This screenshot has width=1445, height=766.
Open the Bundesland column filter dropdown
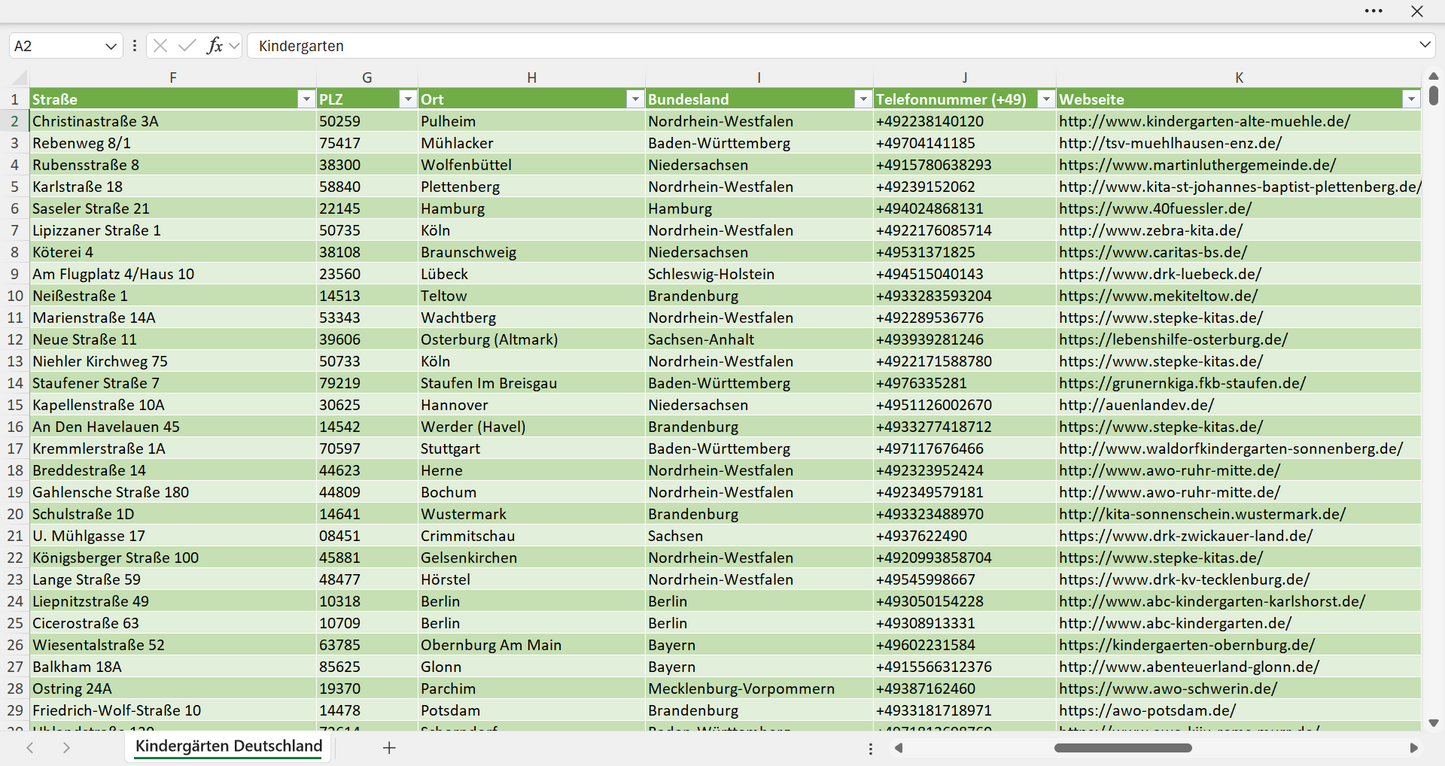862,99
